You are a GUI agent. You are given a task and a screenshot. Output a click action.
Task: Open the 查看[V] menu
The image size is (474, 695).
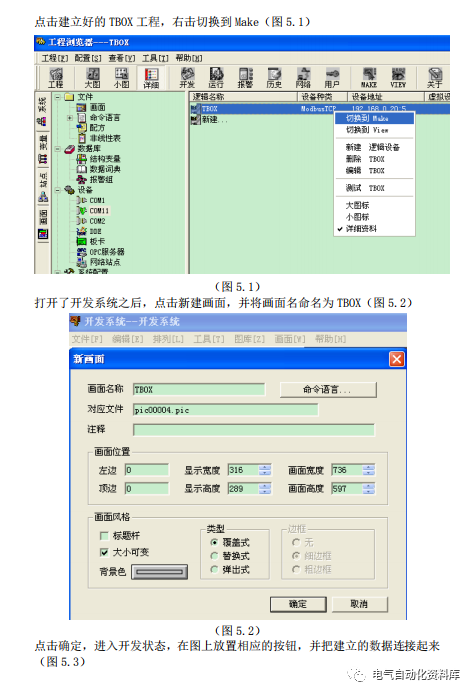click(x=121, y=58)
